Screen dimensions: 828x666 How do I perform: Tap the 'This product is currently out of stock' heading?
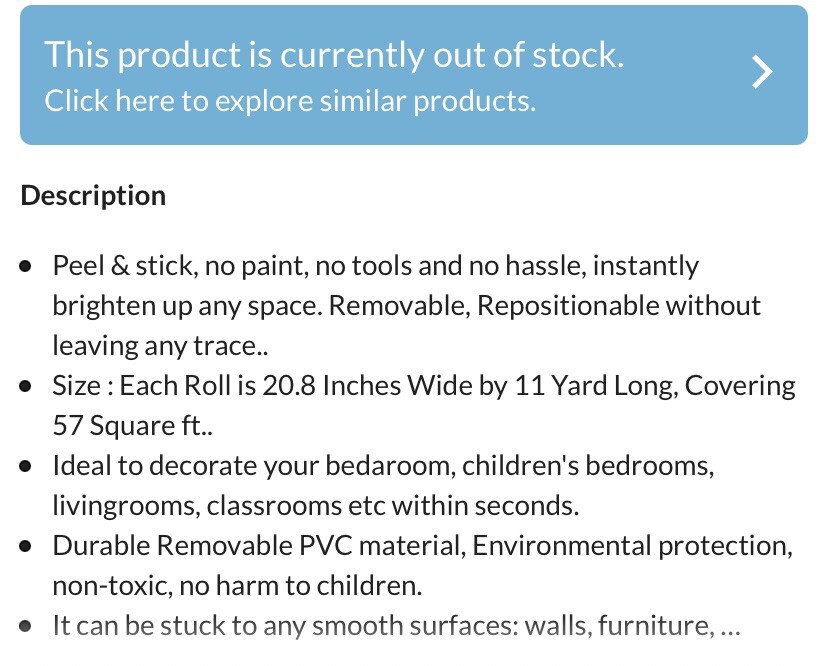(334, 54)
